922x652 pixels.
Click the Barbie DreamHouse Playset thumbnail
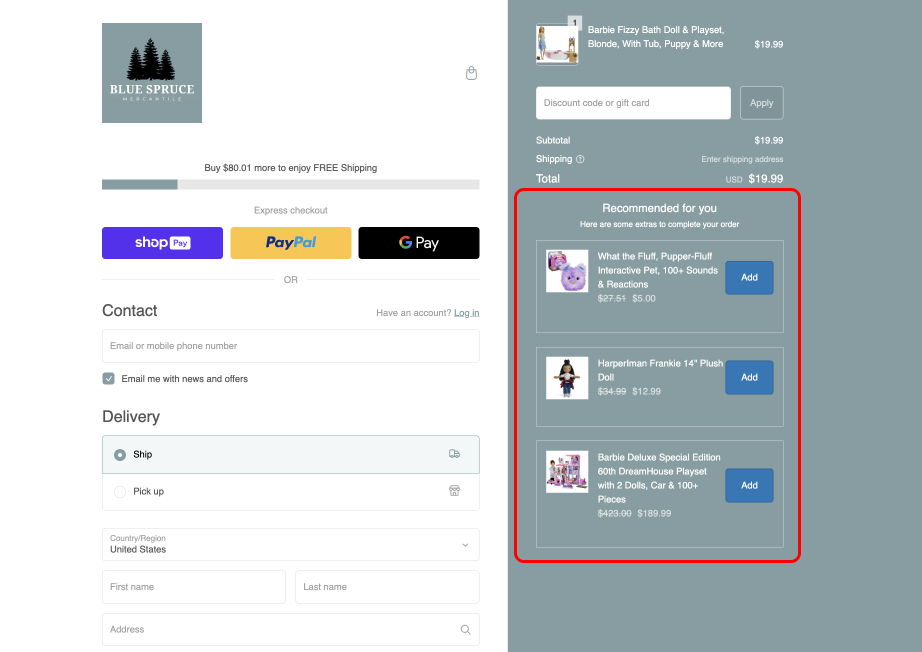[x=567, y=472]
